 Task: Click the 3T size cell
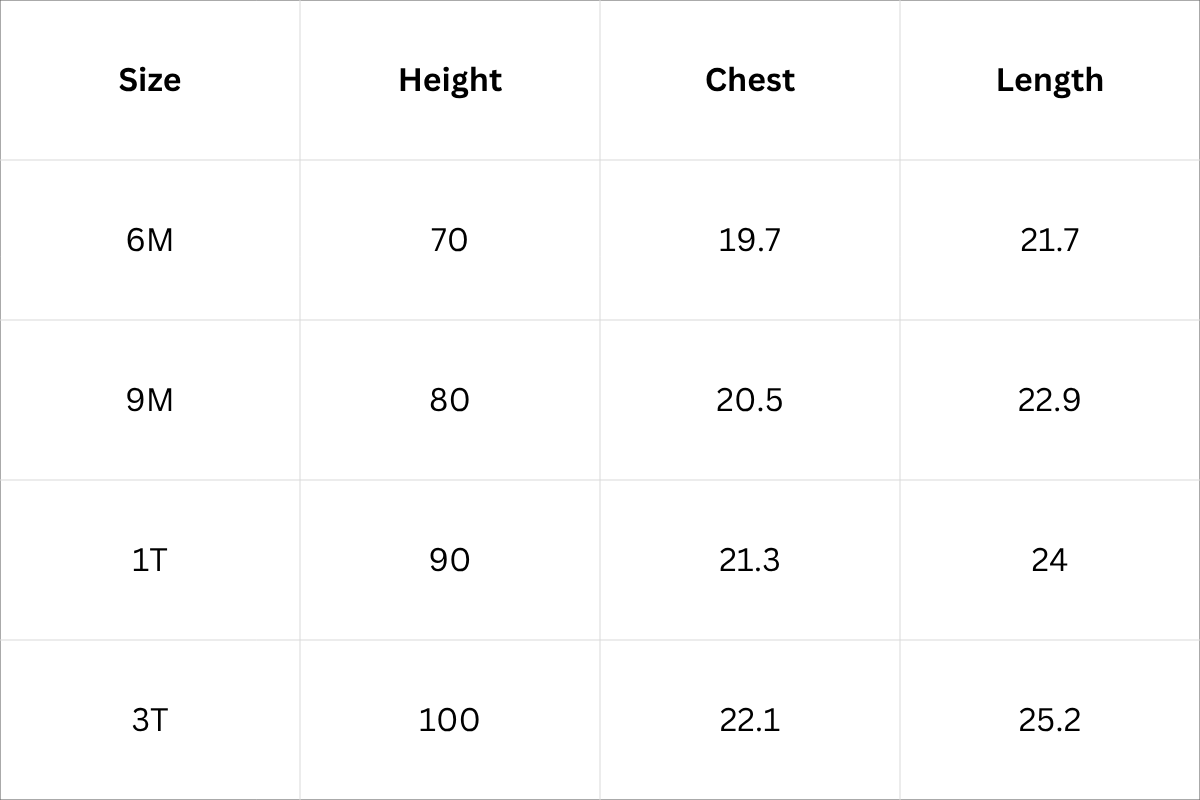tap(150, 720)
